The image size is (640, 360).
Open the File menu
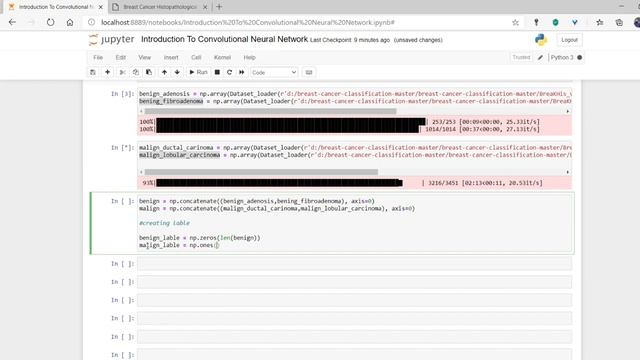98,58
